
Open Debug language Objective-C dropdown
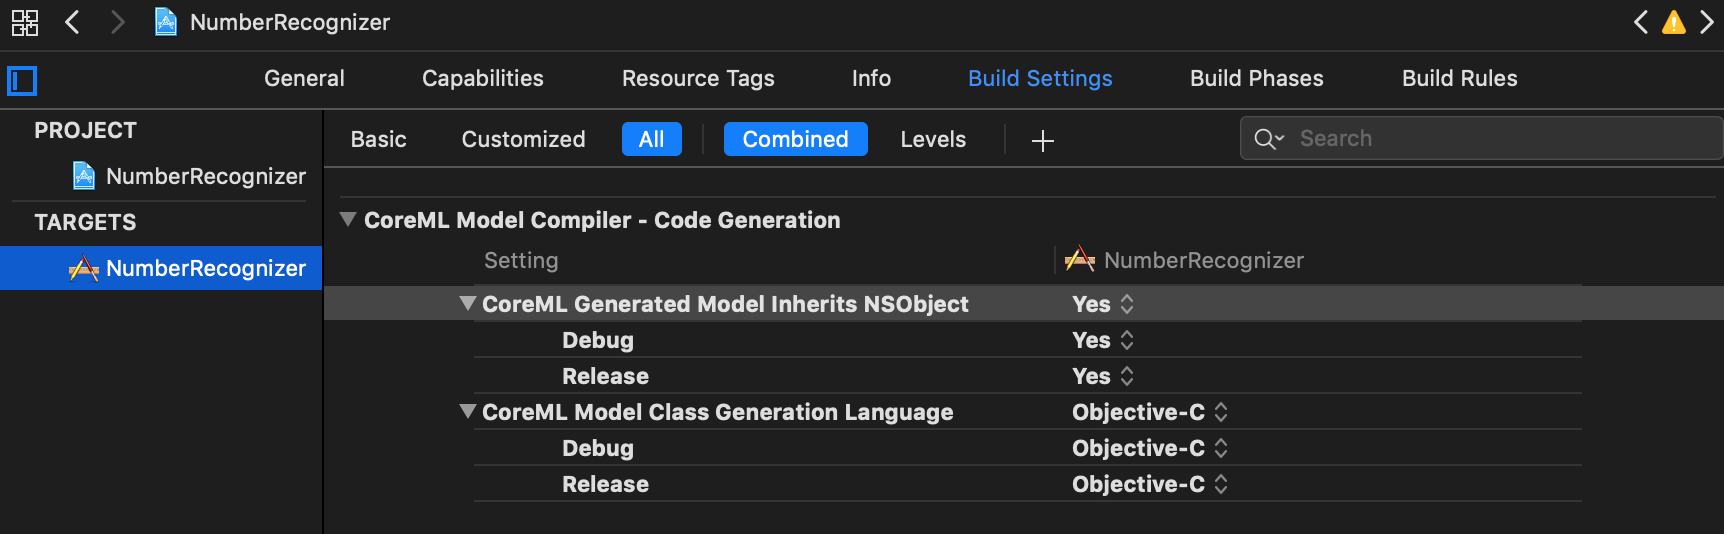(x=1149, y=448)
